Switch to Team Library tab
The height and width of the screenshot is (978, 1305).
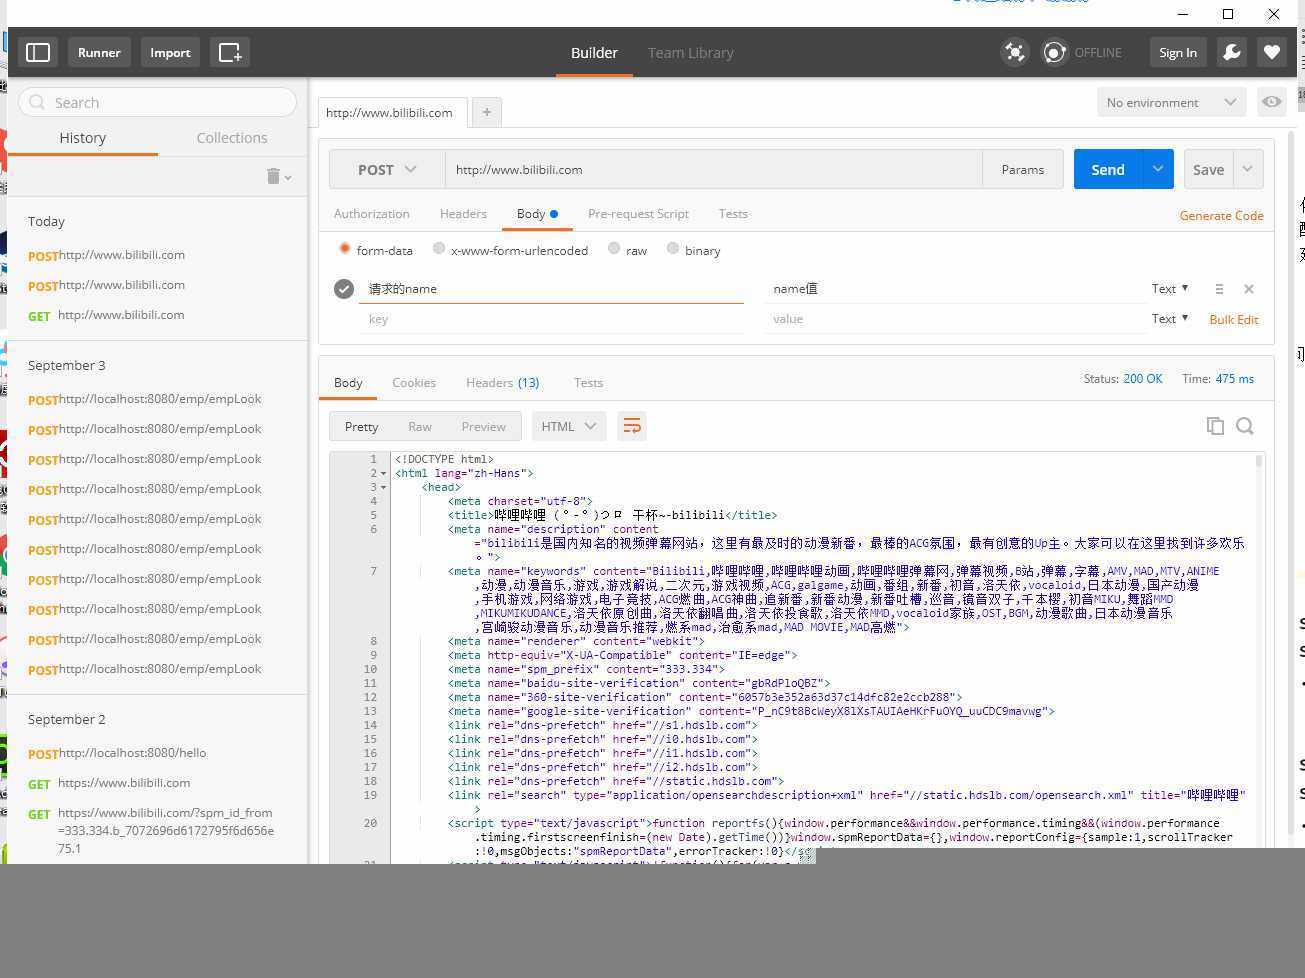[x=690, y=52]
